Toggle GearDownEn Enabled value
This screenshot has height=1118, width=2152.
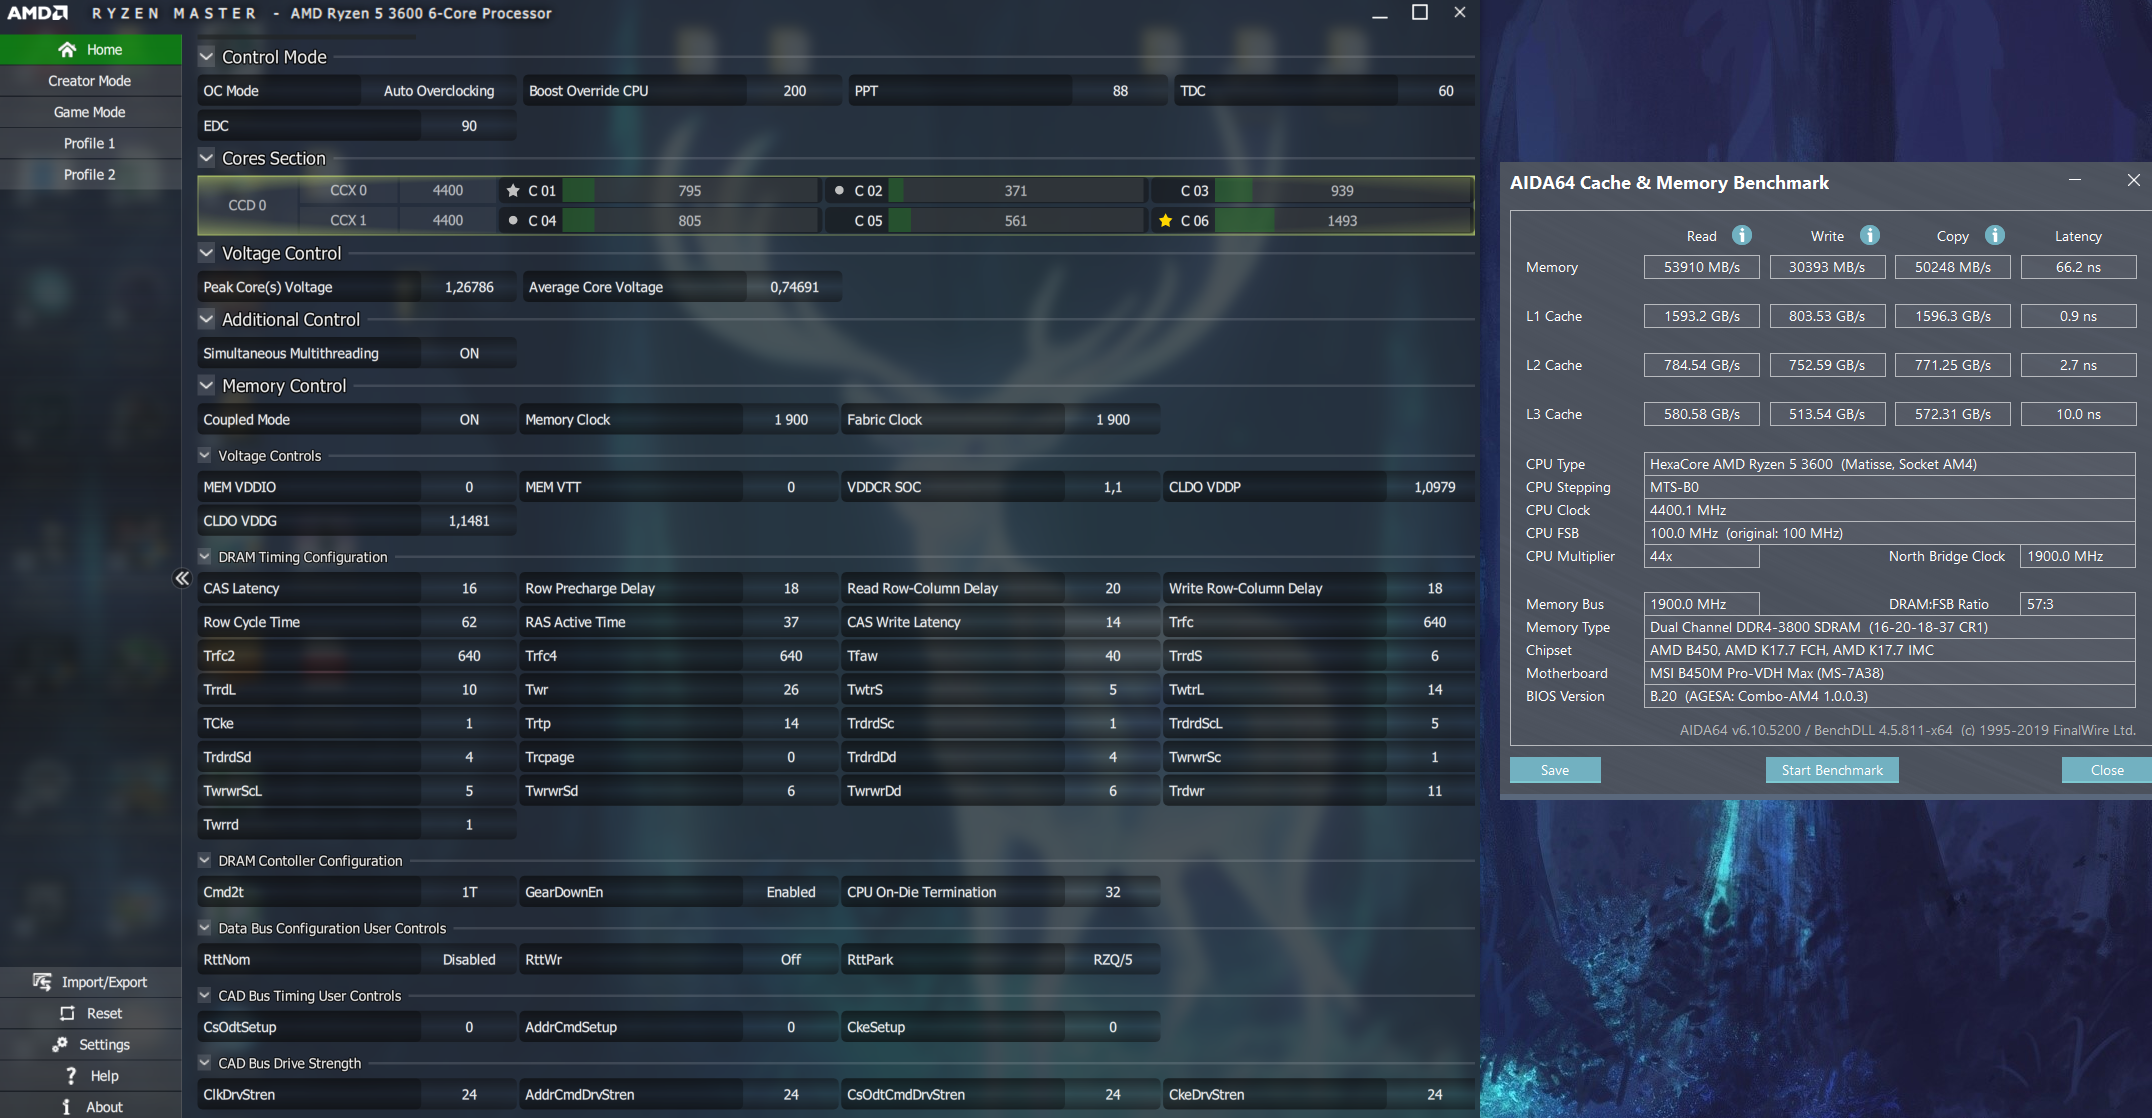point(790,892)
